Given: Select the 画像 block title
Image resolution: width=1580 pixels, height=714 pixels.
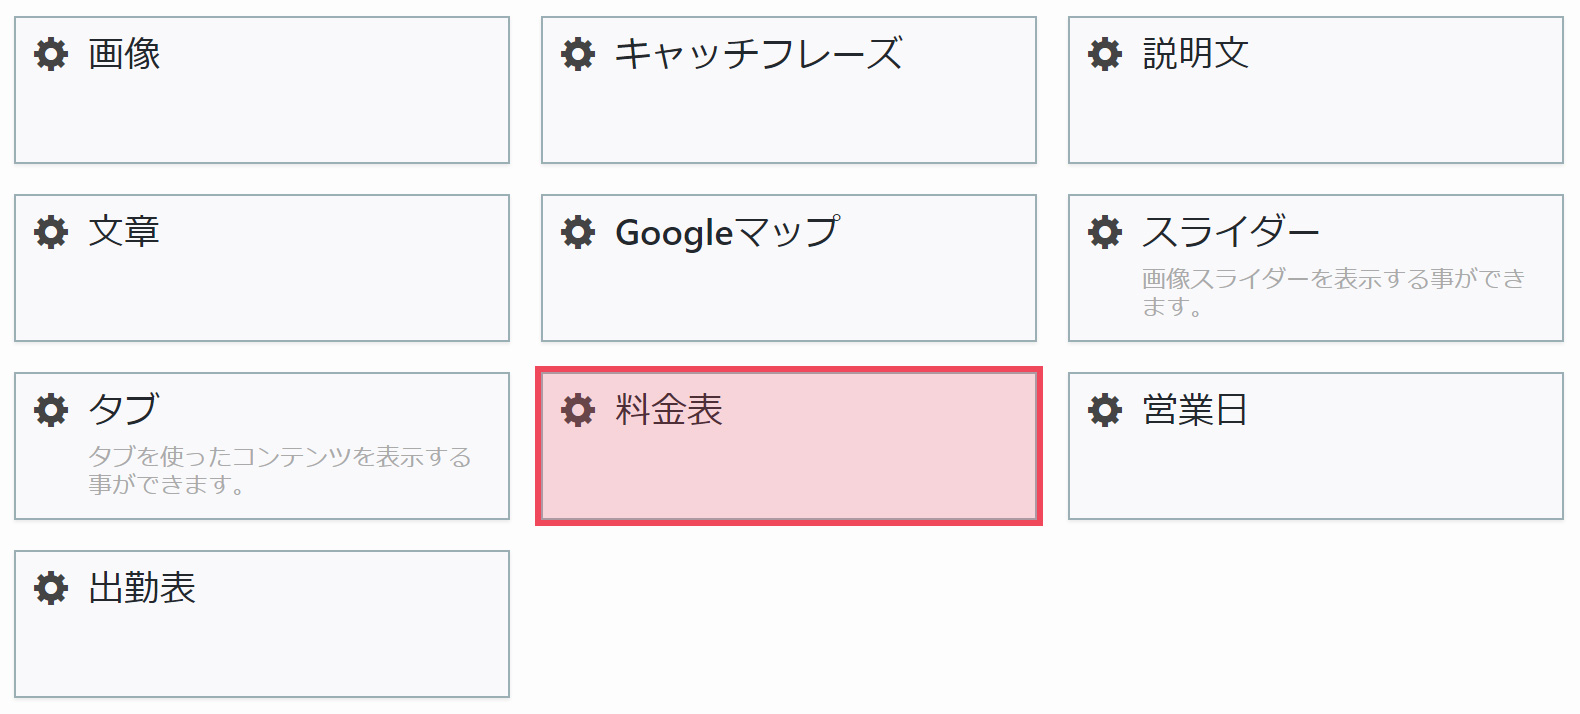Looking at the screenshot, I should coord(124,54).
